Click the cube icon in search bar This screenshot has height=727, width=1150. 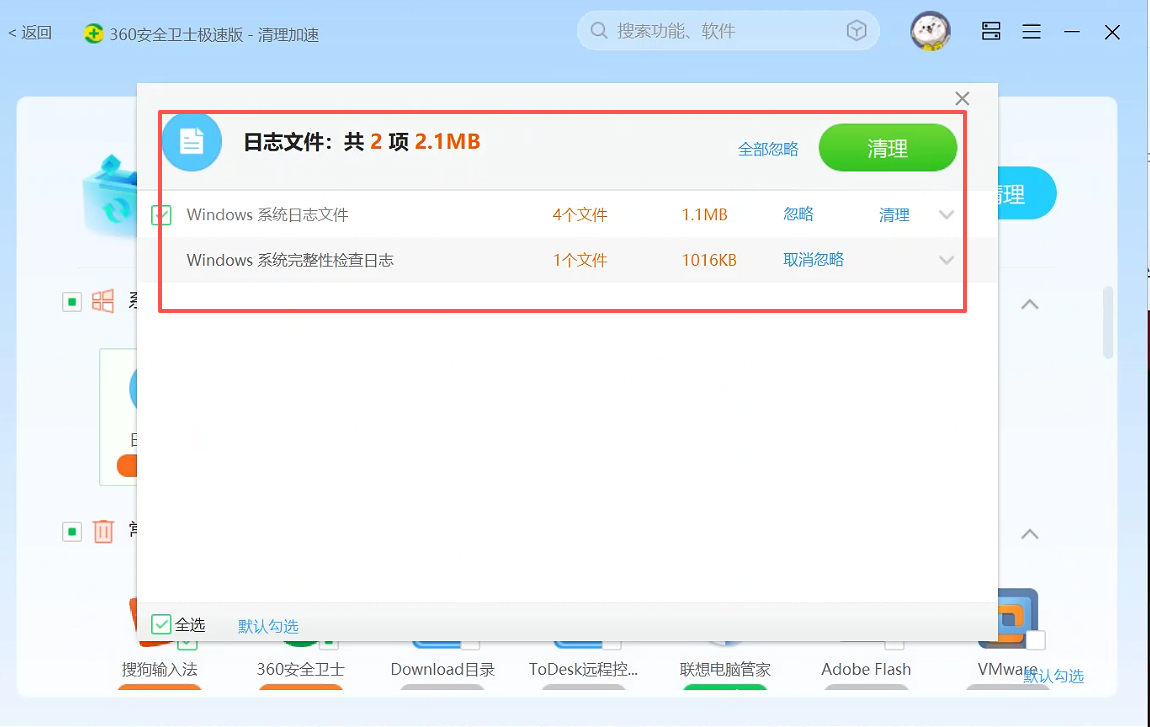pos(856,31)
